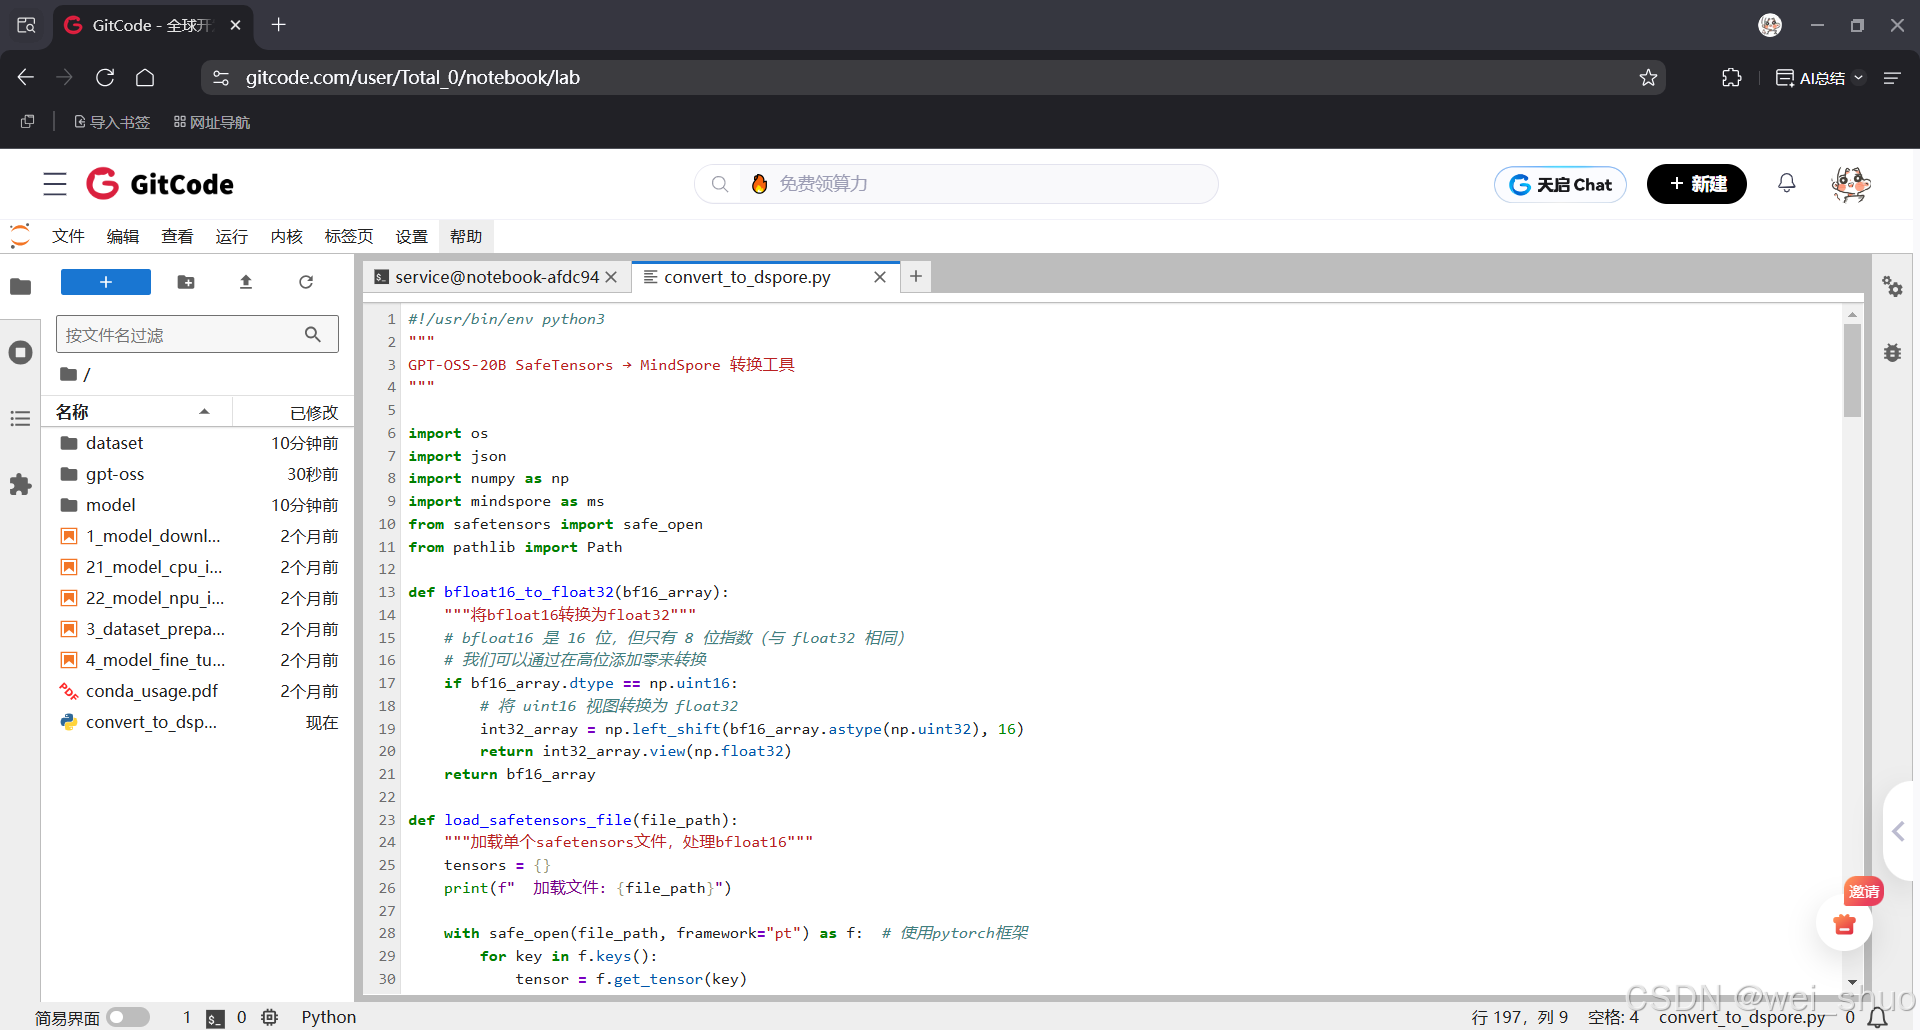Refresh the file browser list

306,282
